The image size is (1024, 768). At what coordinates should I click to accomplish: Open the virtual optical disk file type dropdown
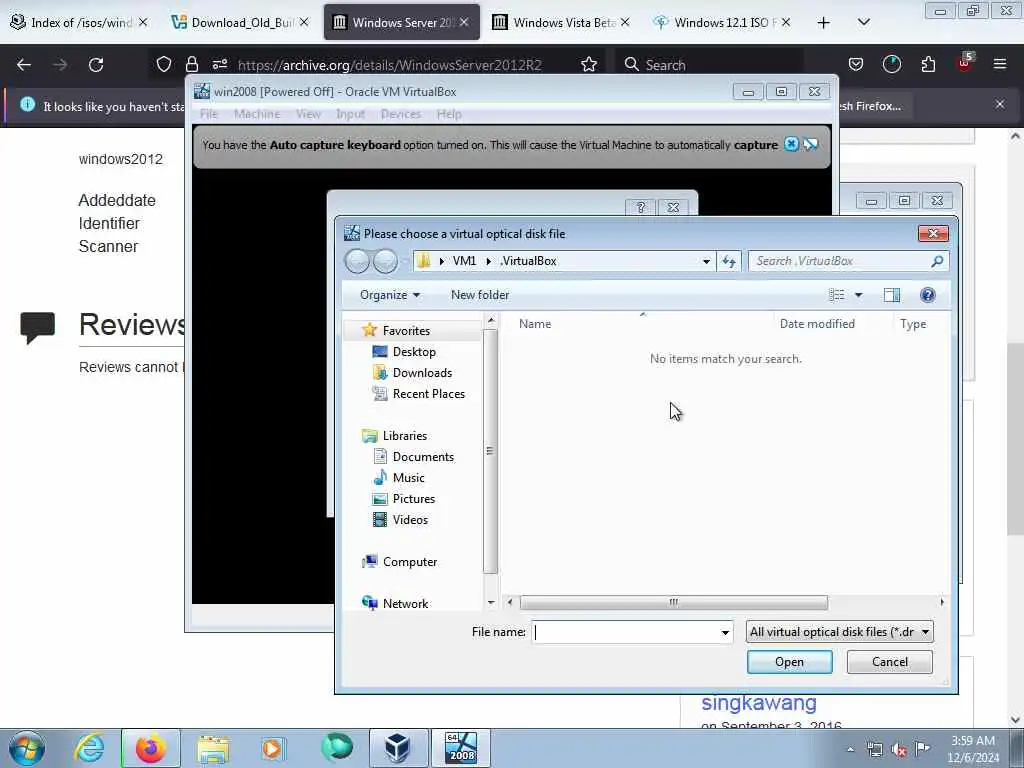pos(839,632)
